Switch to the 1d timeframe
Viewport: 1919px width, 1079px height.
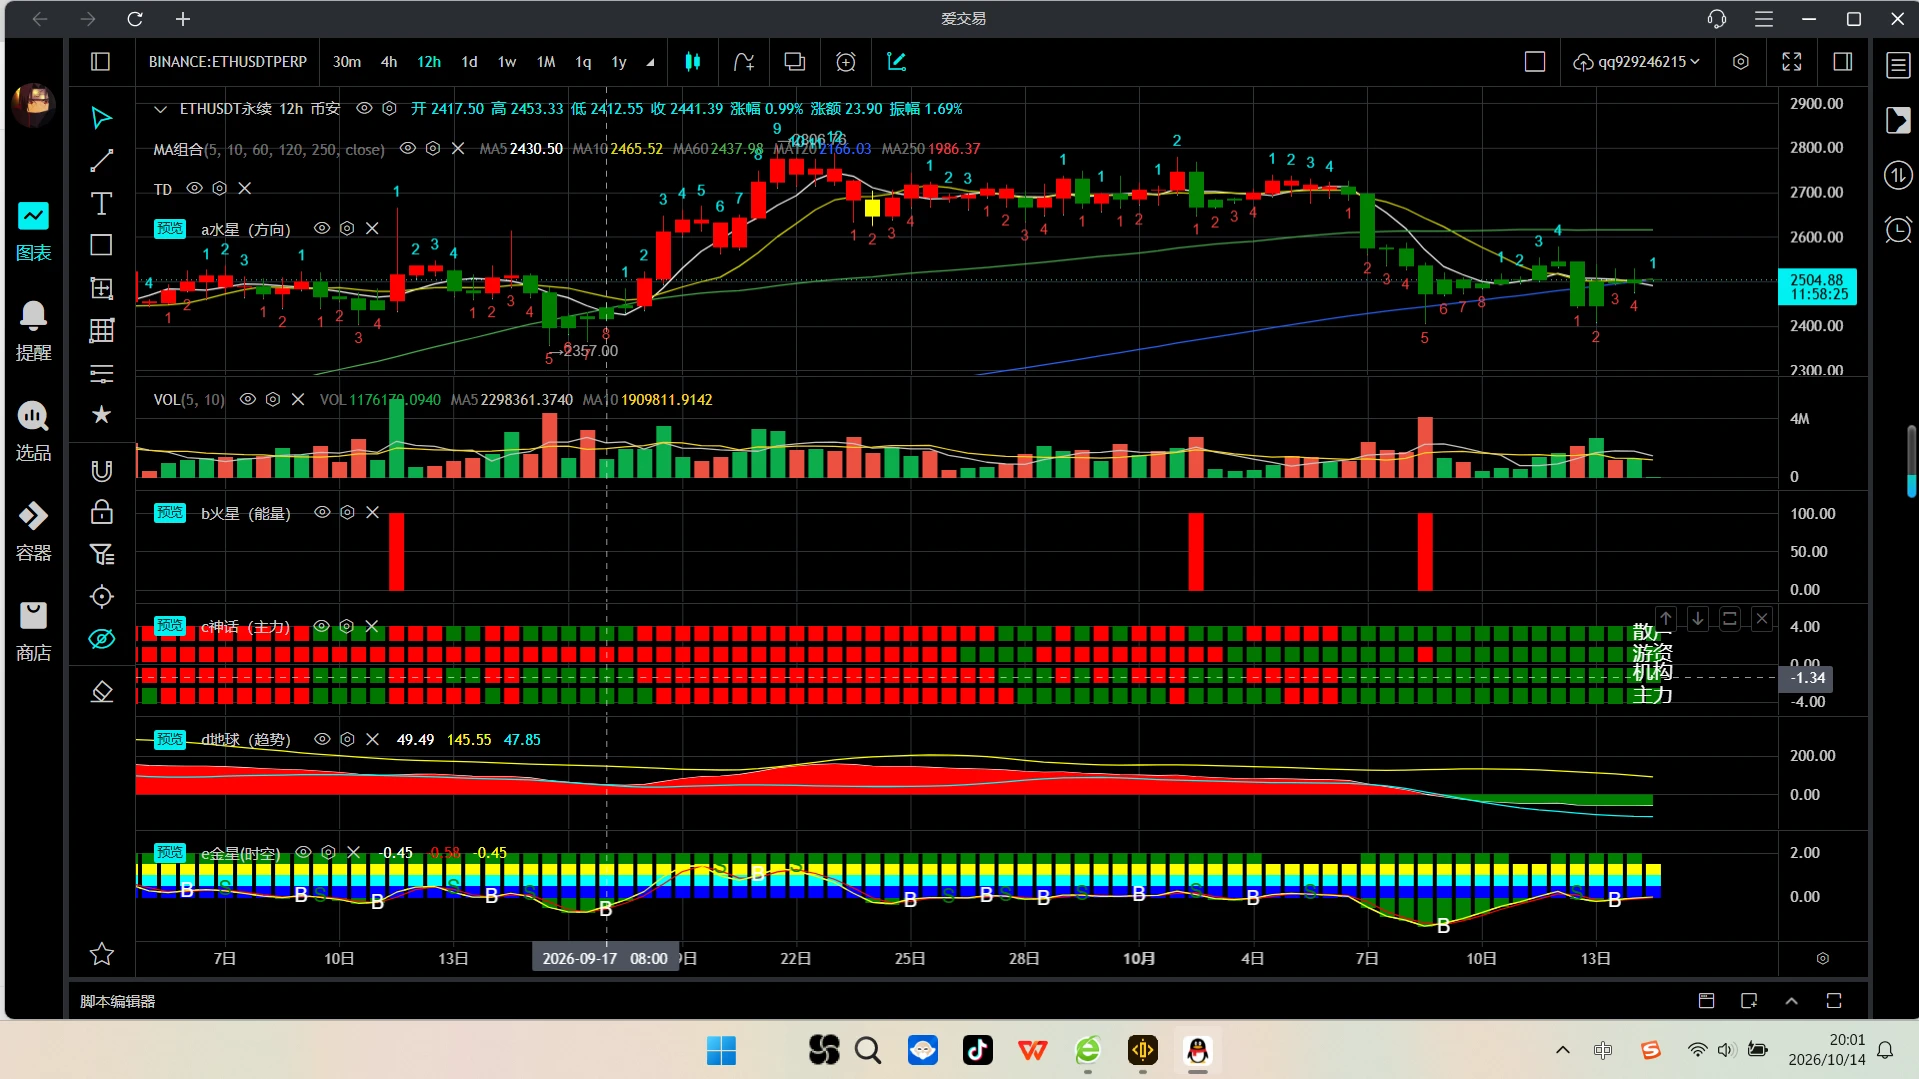(469, 62)
